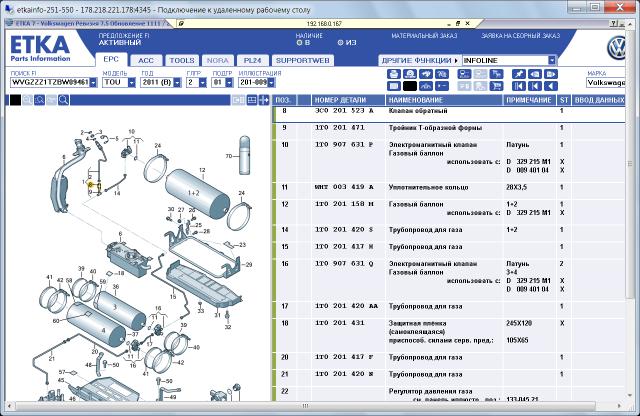Image resolution: width=640 pixels, height=416 pixels.
Task: Click the Volkswagen logo
Action: [x=616, y=48]
